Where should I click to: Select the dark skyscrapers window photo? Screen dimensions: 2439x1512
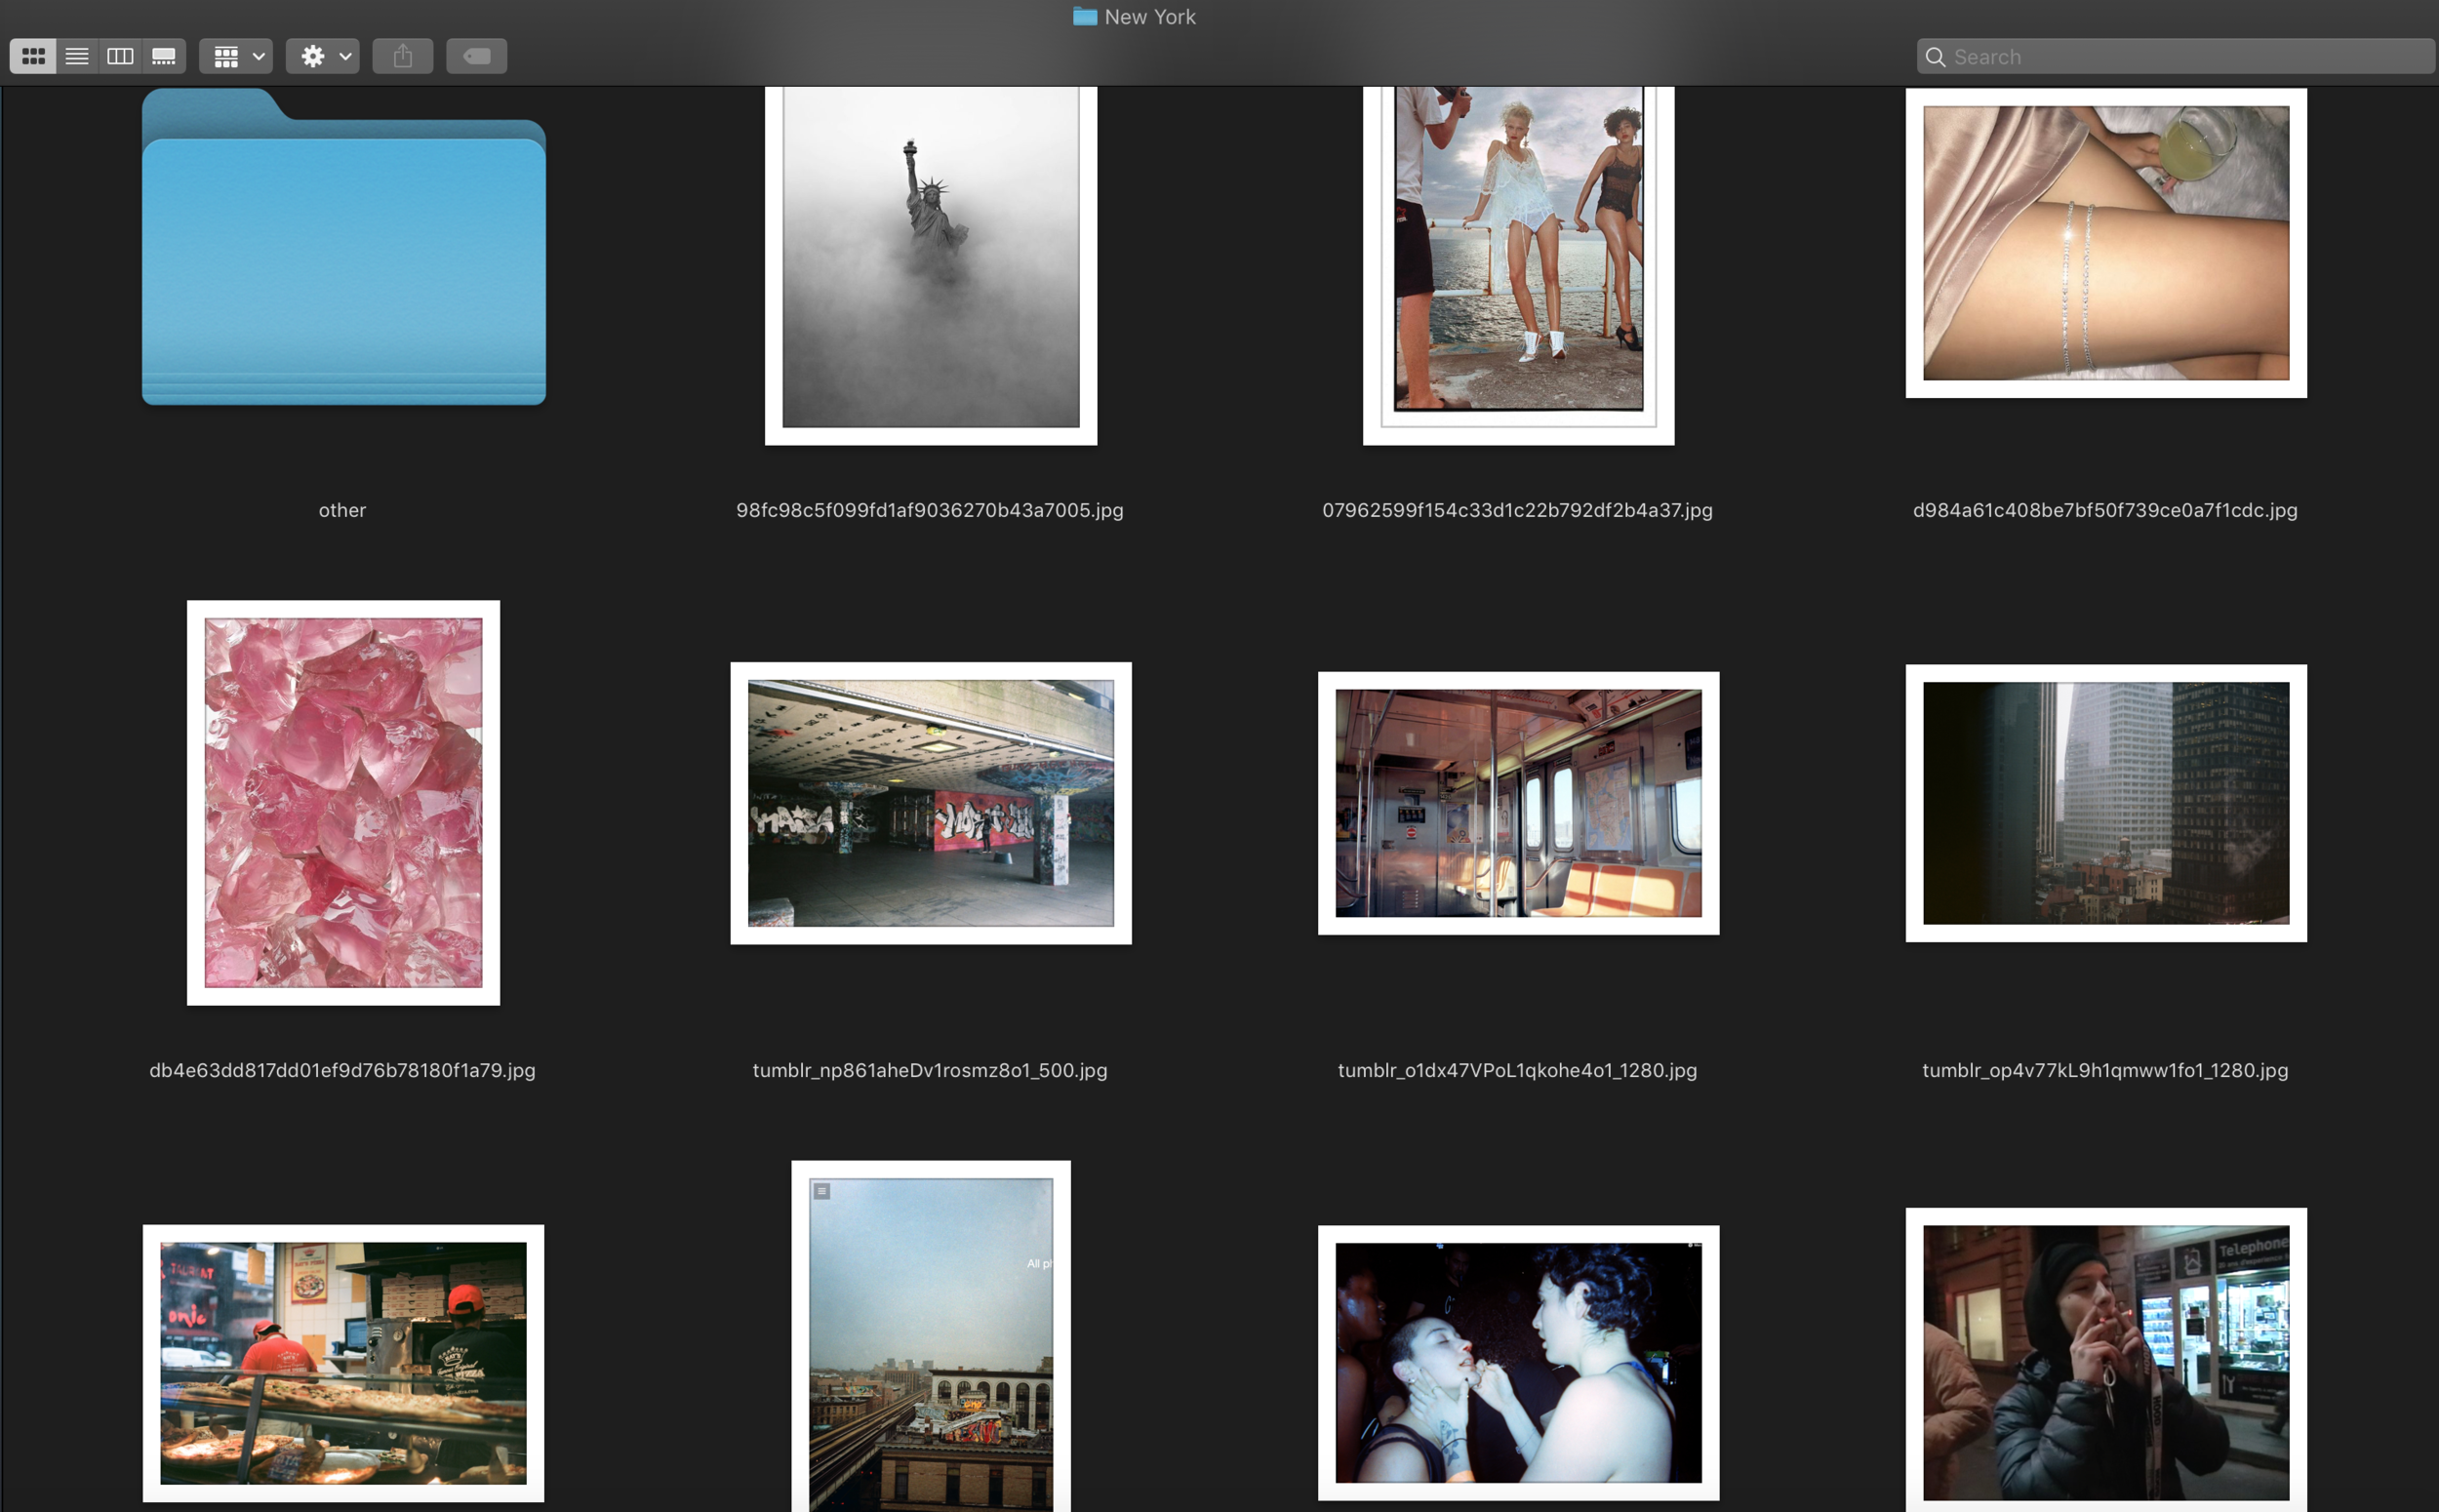point(2106,803)
